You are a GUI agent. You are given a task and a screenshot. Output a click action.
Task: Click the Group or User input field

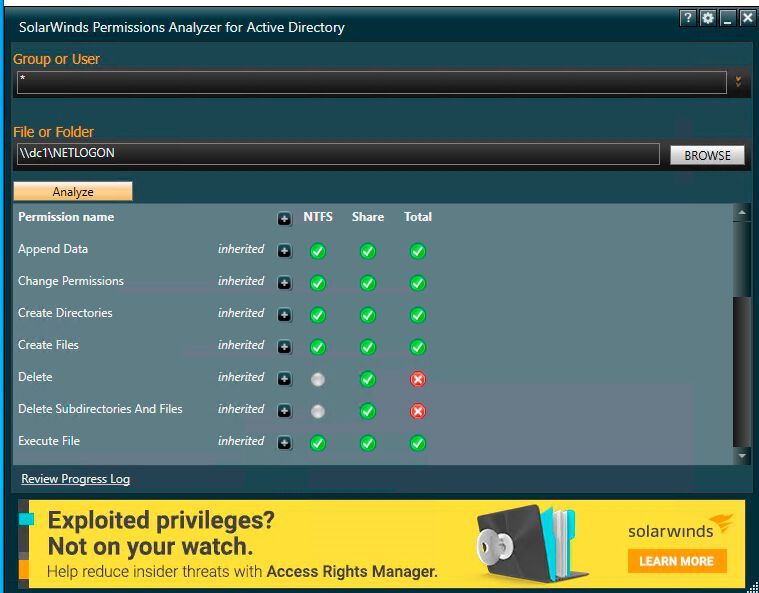[372, 82]
